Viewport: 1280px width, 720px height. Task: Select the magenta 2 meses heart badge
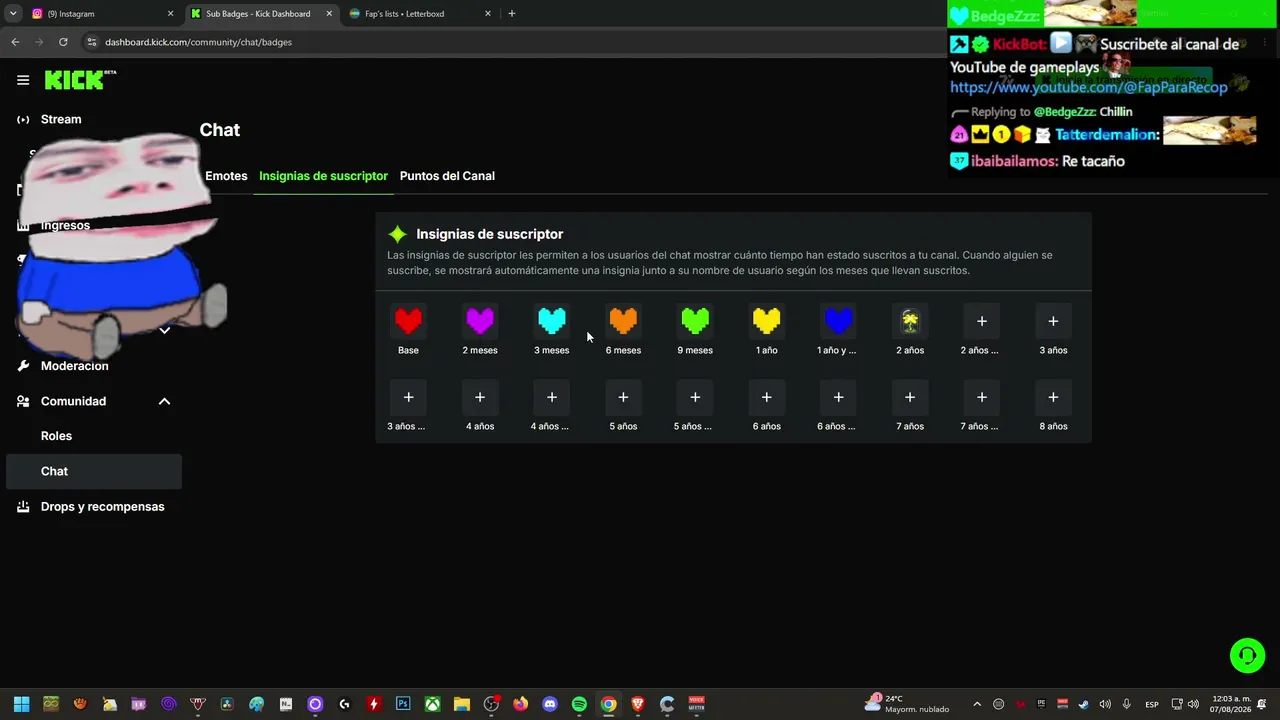tap(480, 321)
